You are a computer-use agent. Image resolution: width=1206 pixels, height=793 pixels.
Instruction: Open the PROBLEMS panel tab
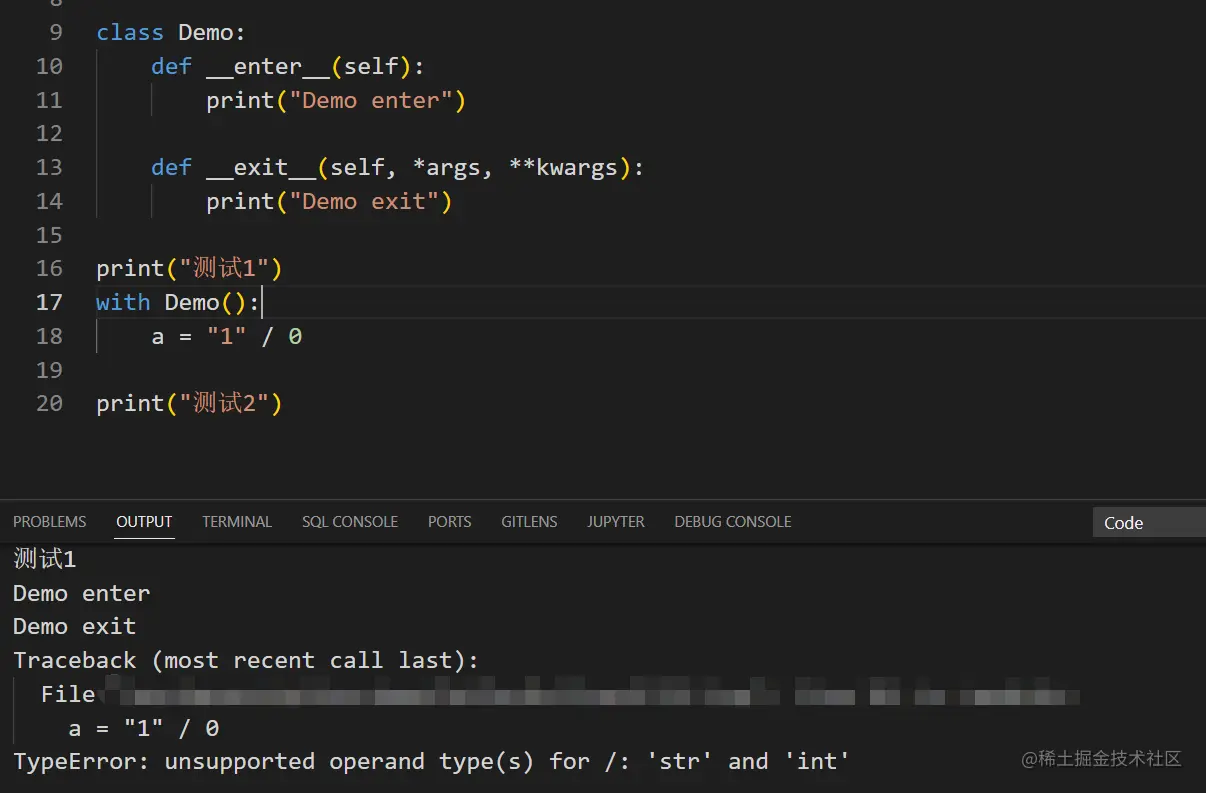50,522
